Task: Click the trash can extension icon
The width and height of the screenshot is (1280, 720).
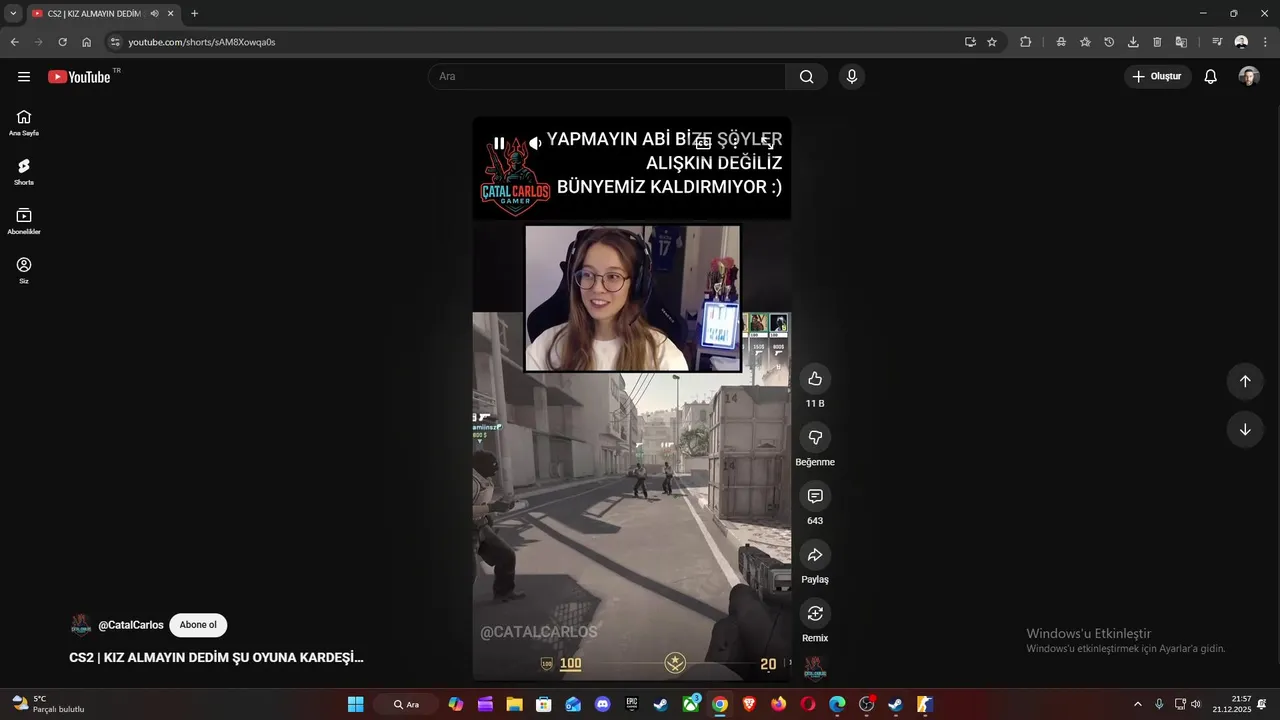Action: 1157,42
